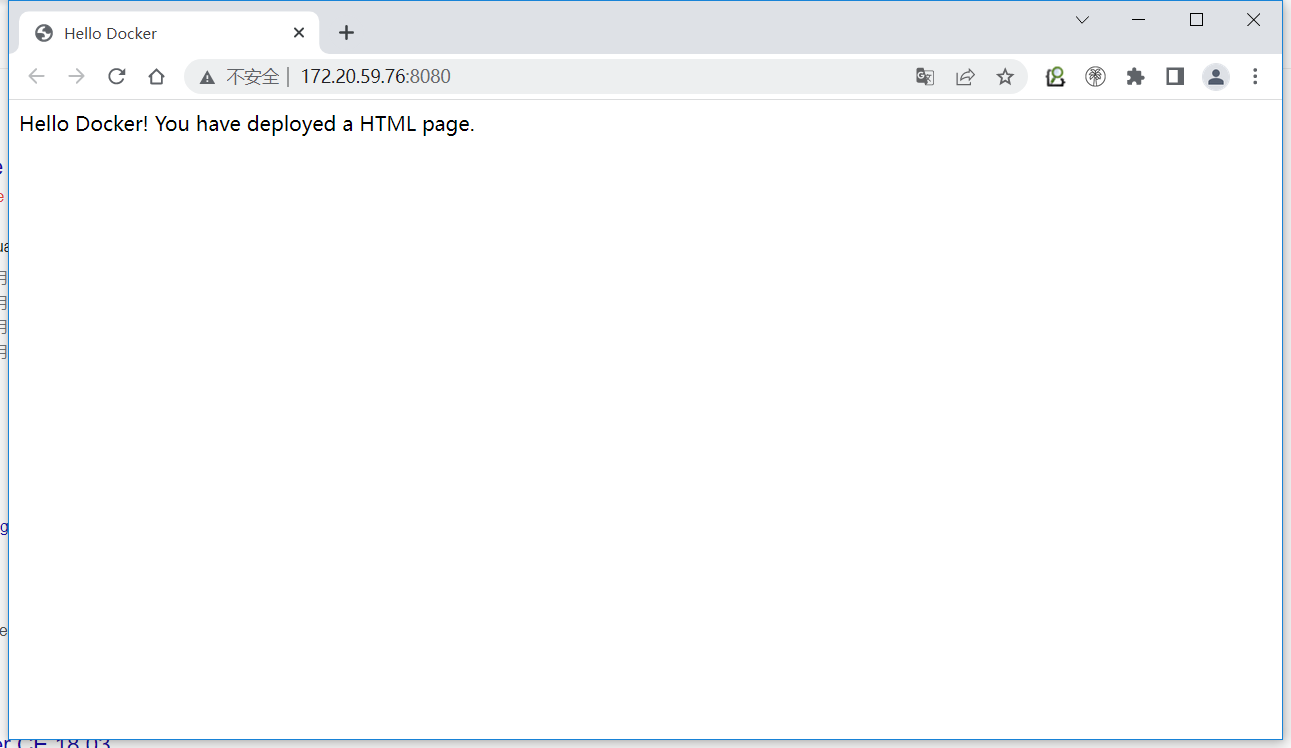
Task: Open Chrome's three-dot menu
Action: pos(1255,77)
